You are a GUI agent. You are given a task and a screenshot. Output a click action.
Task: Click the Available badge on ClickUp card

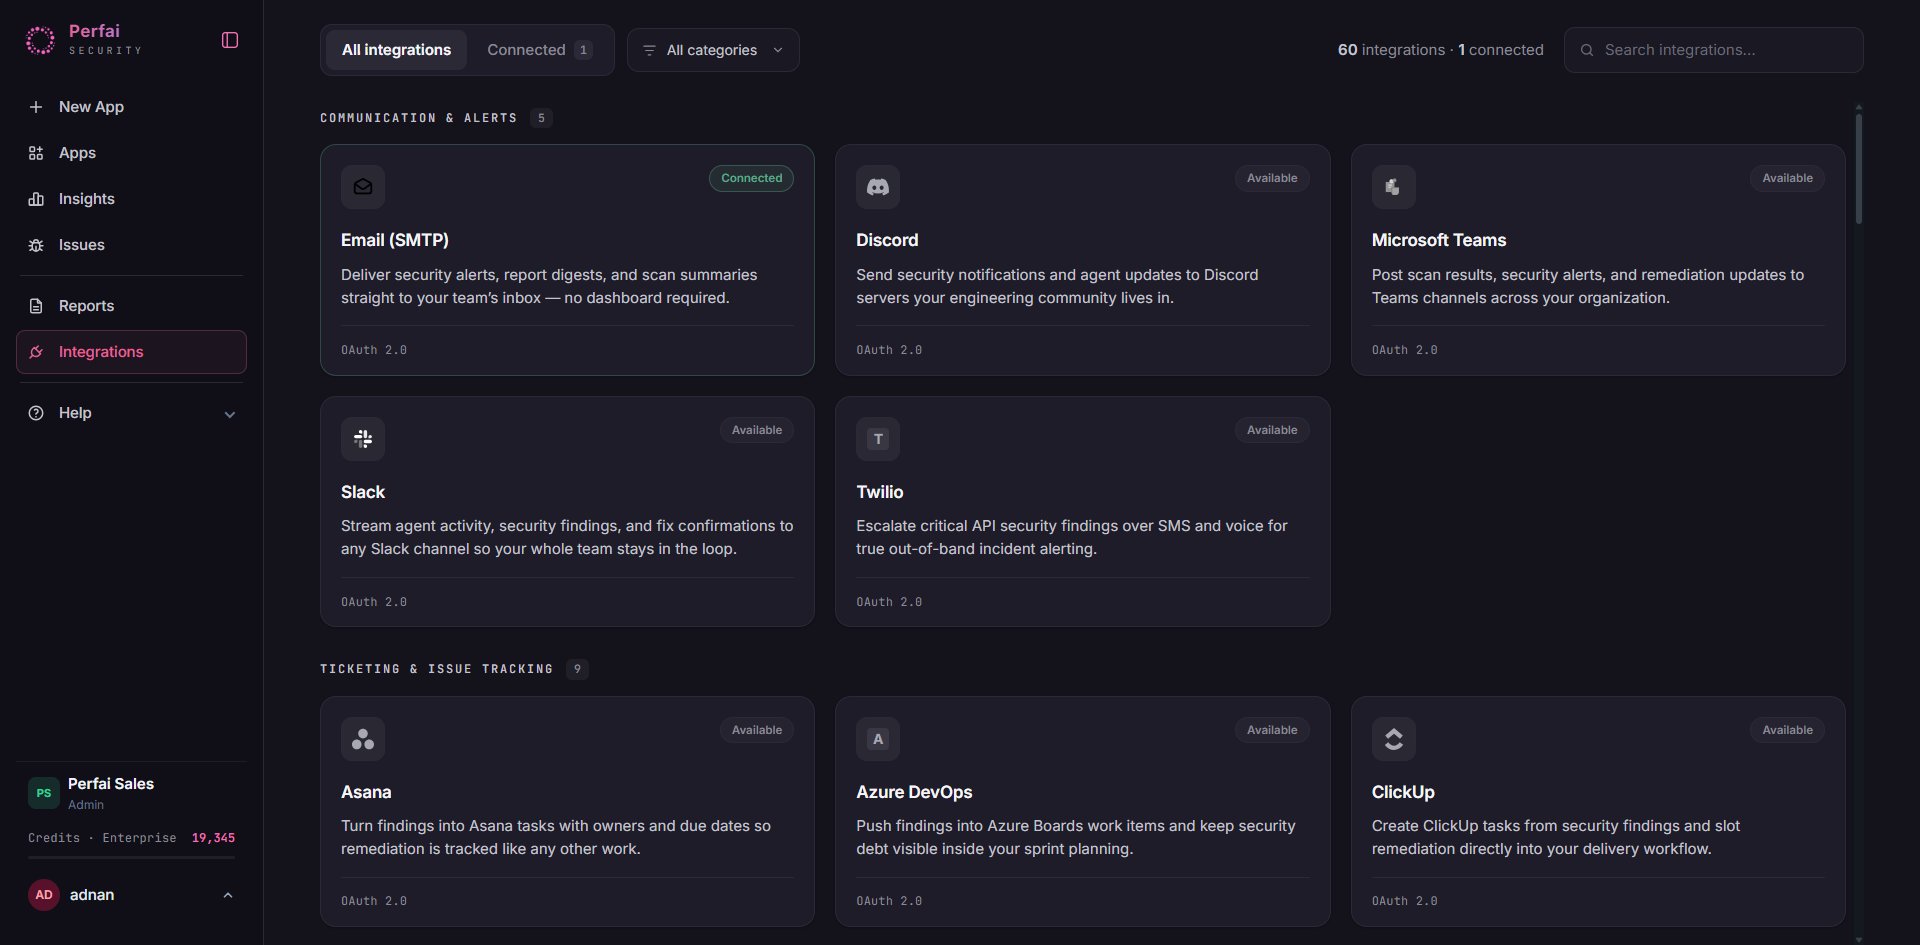click(1787, 730)
